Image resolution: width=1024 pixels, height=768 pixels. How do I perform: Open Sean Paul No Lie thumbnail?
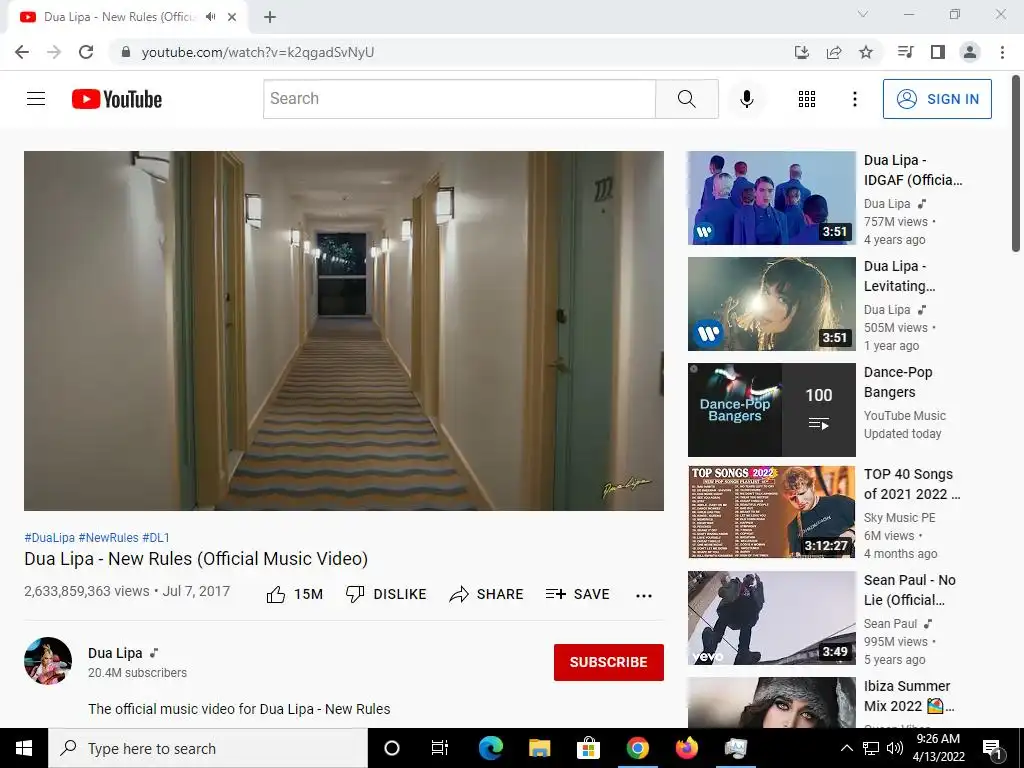point(772,618)
